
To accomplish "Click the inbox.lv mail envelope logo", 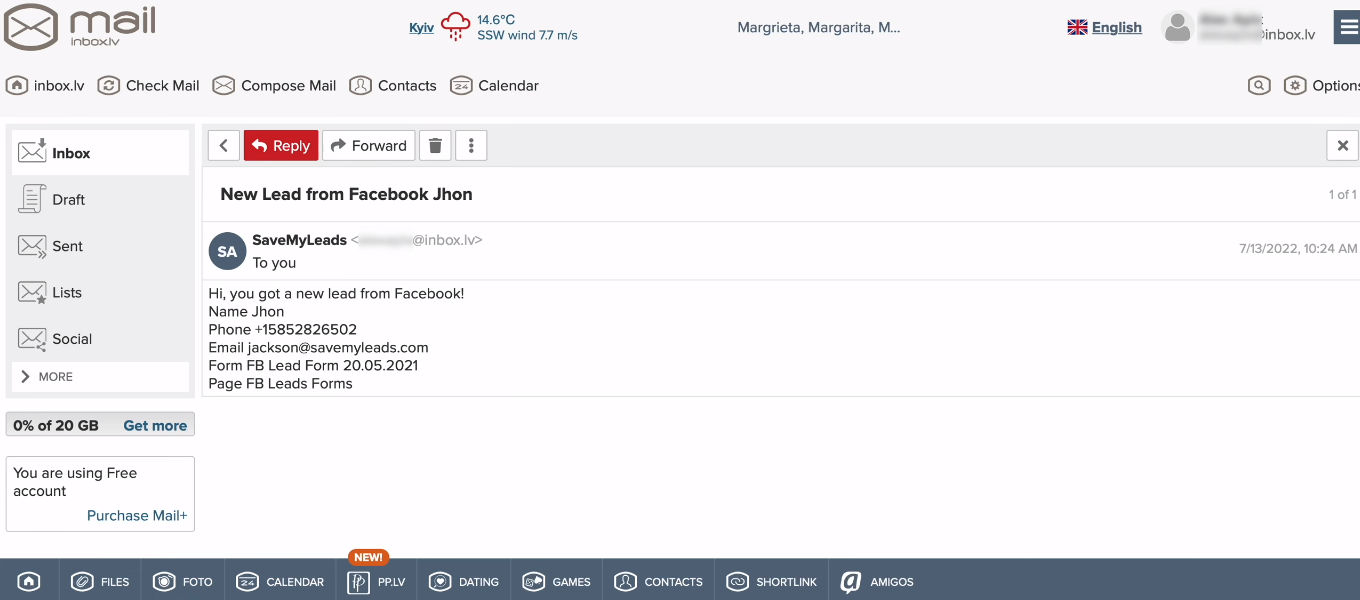I will pyautogui.click(x=32, y=27).
